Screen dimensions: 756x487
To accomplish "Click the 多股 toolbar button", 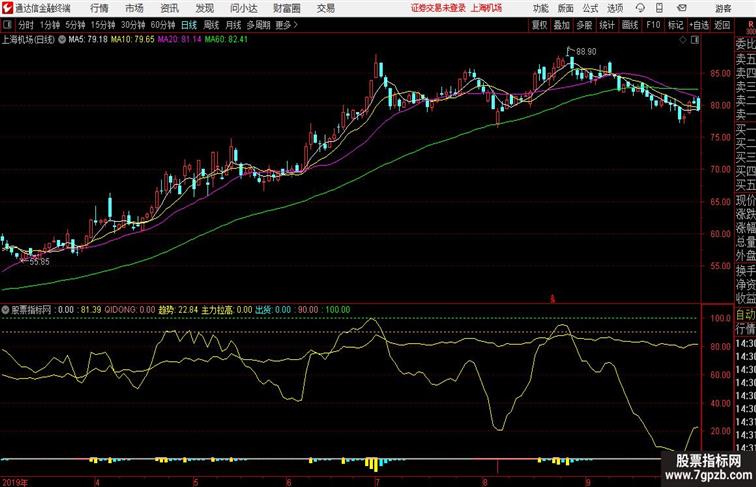I will tap(584, 25).
